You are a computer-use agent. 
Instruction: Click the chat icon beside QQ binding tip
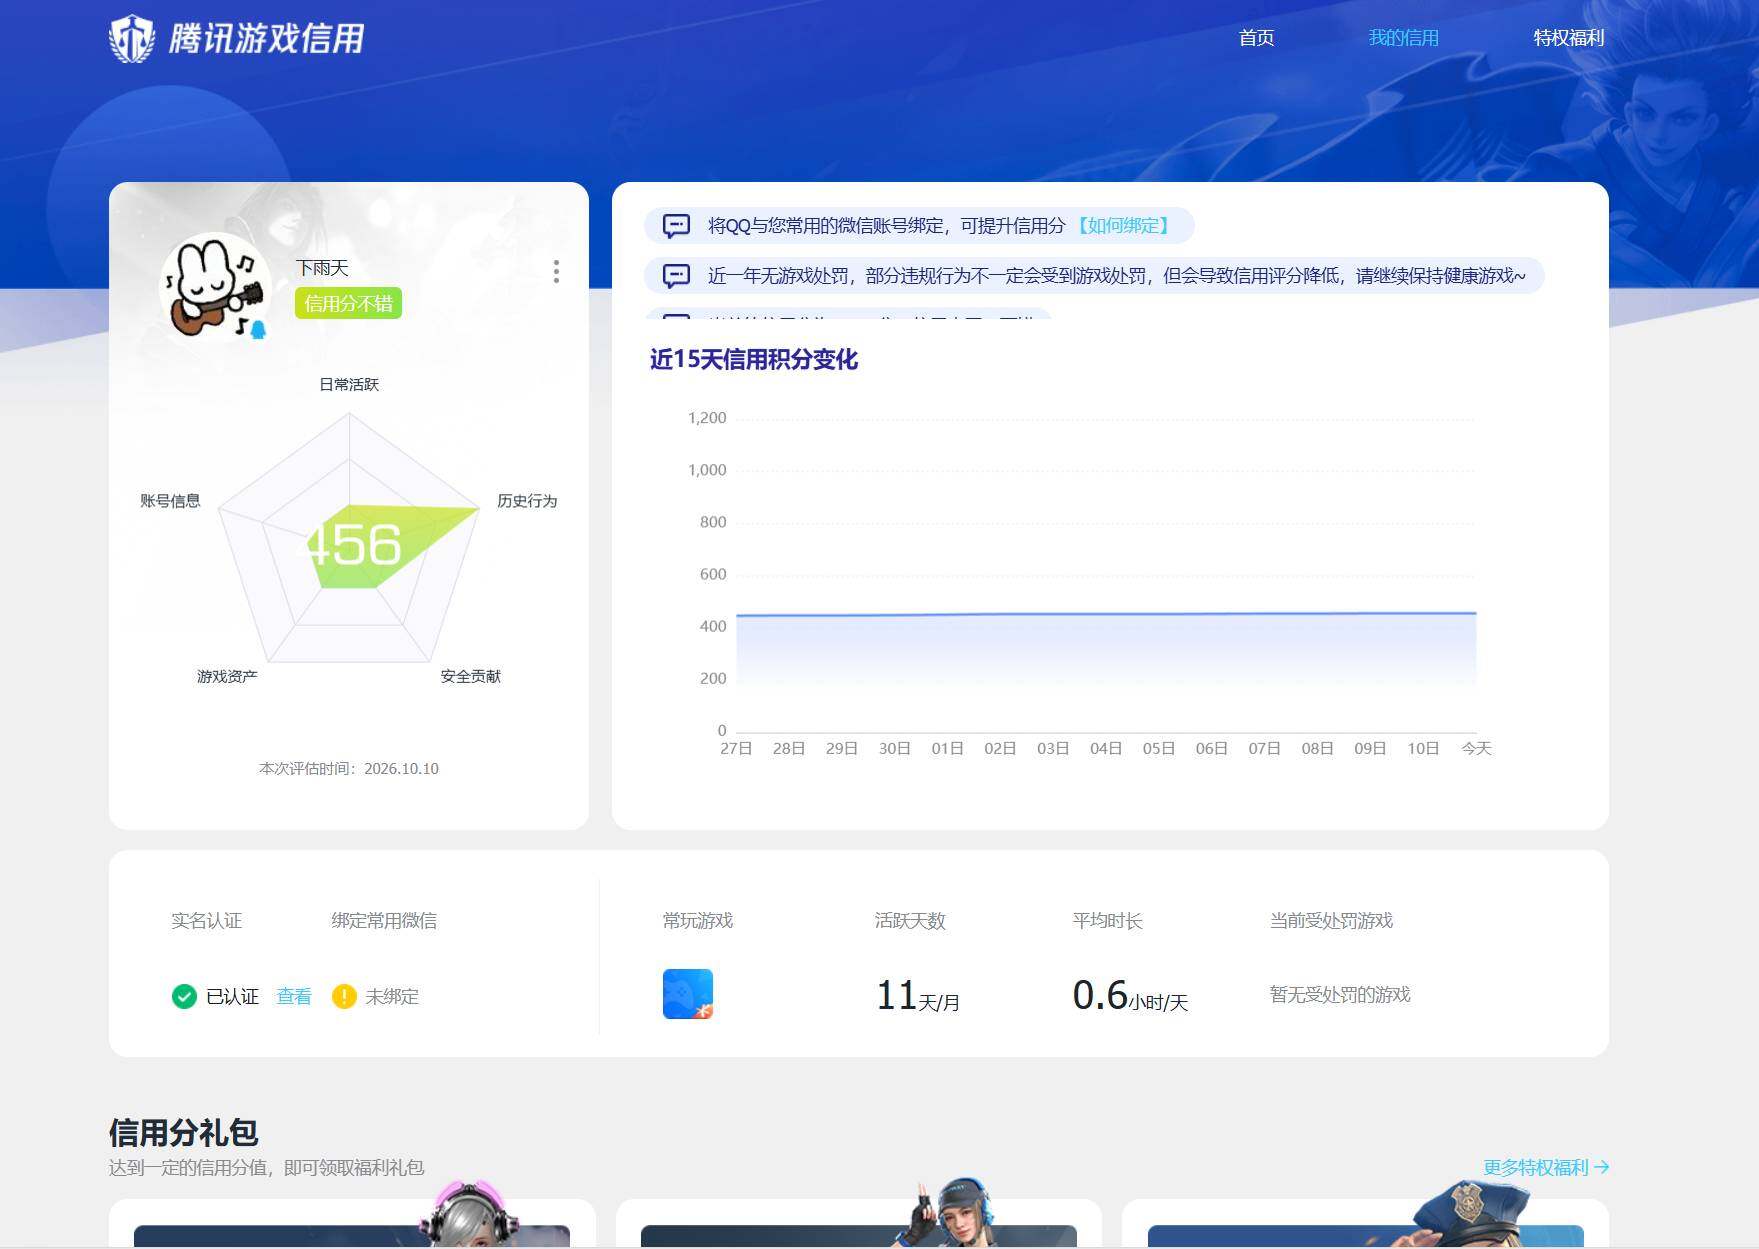click(677, 226)
